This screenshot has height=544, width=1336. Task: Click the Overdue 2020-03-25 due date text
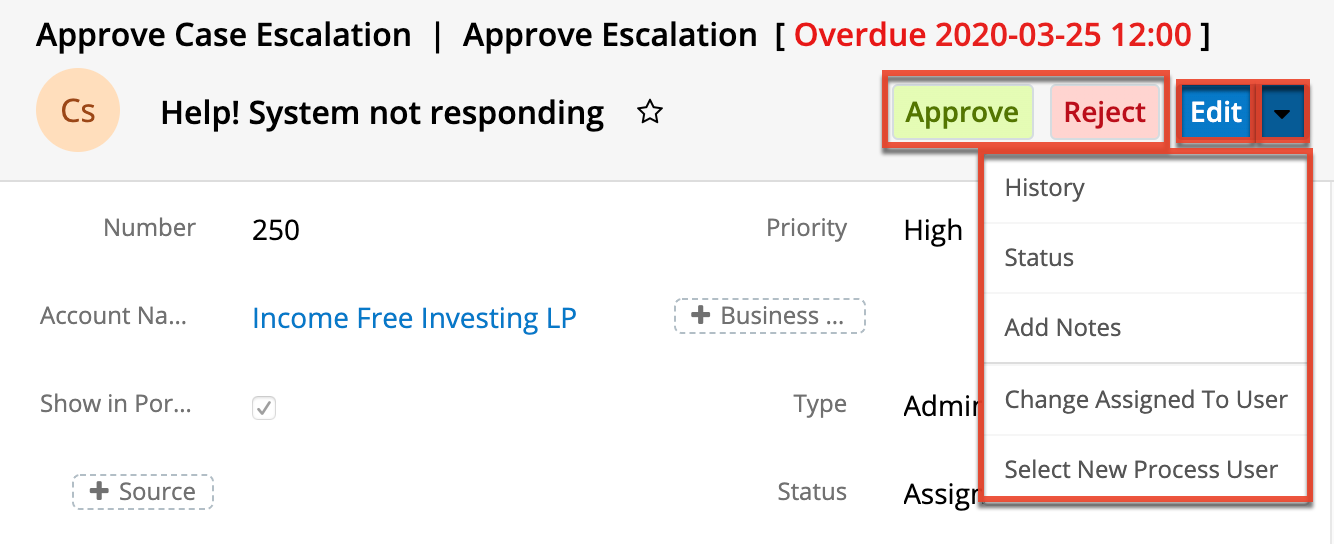992,36
